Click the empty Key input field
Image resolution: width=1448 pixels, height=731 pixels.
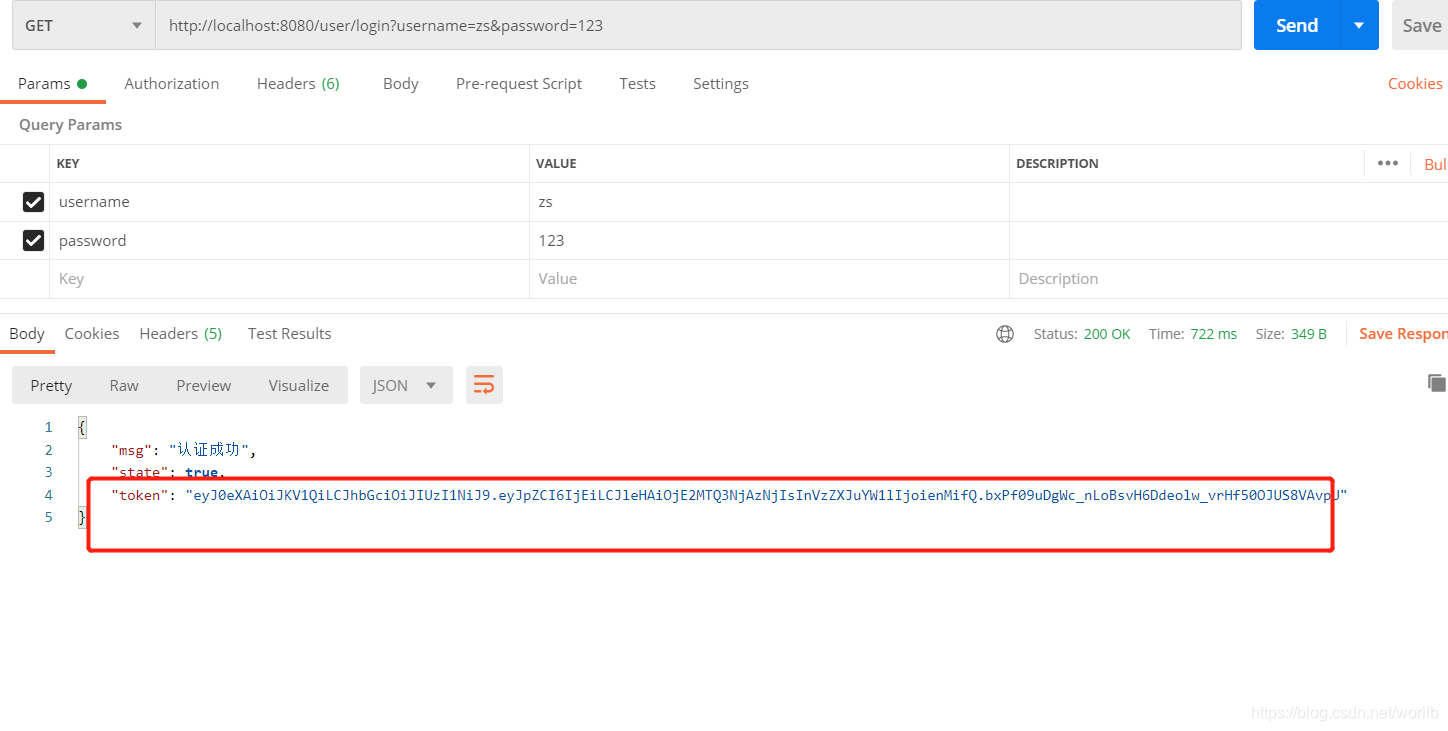pos(289,279)
